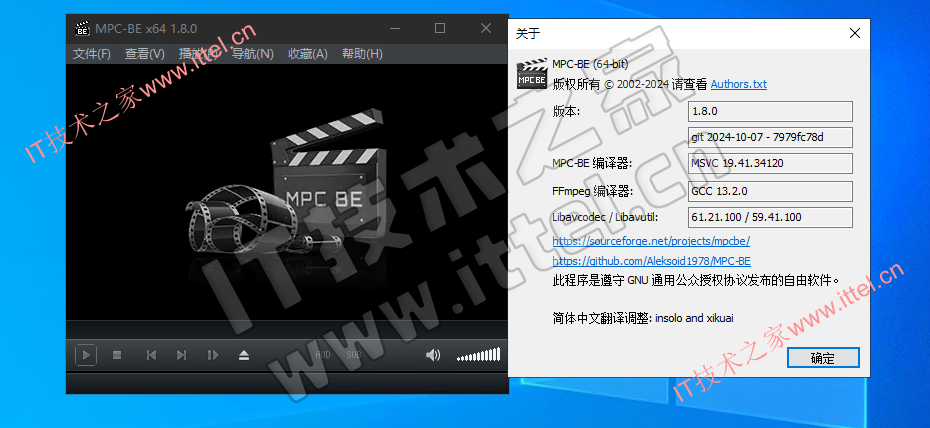Click the Libavcodec / Libavutil label
Screen dimensions: 930x428
(606, 218)
